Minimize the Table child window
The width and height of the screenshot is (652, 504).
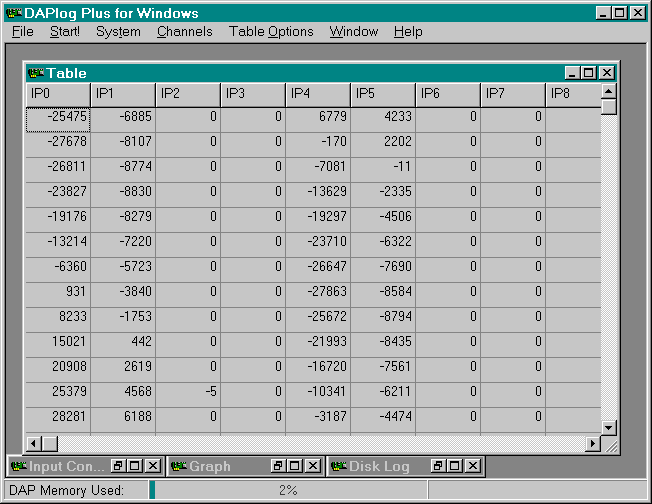click(572, 73)
